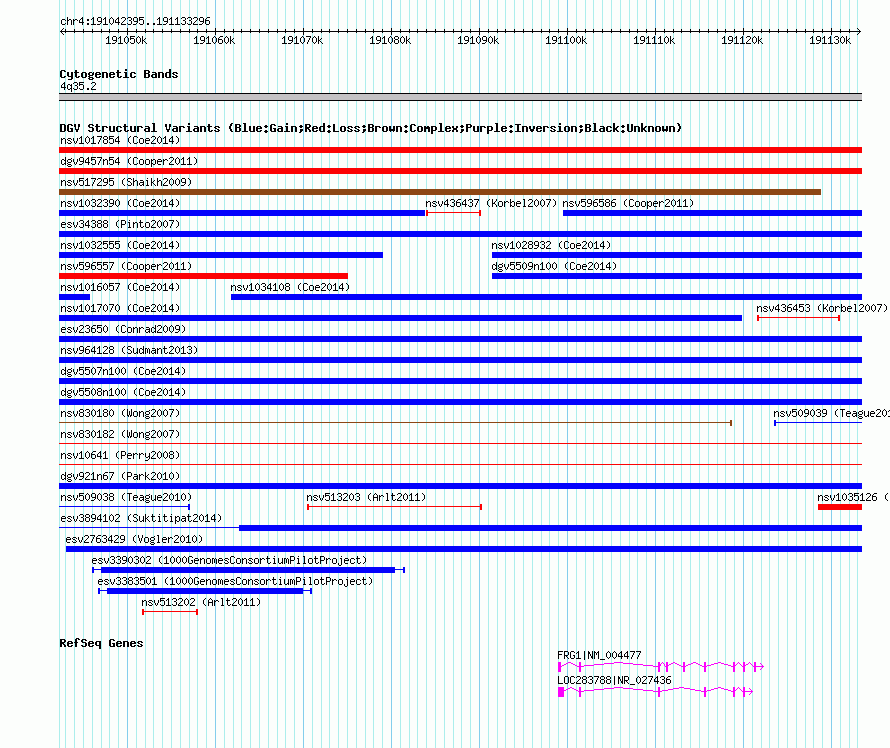The height and width of the screenshot is (748, 890).
Task: Open esv34388 (Pinto2007) variant entry
Action: click(x=120, y=224)
